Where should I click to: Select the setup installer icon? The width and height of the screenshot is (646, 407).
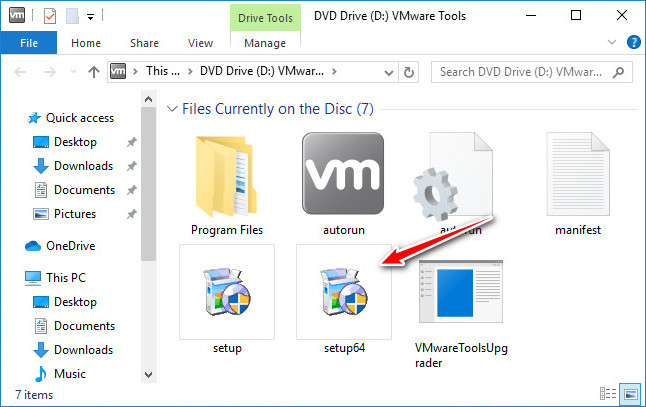click(227, 292)
